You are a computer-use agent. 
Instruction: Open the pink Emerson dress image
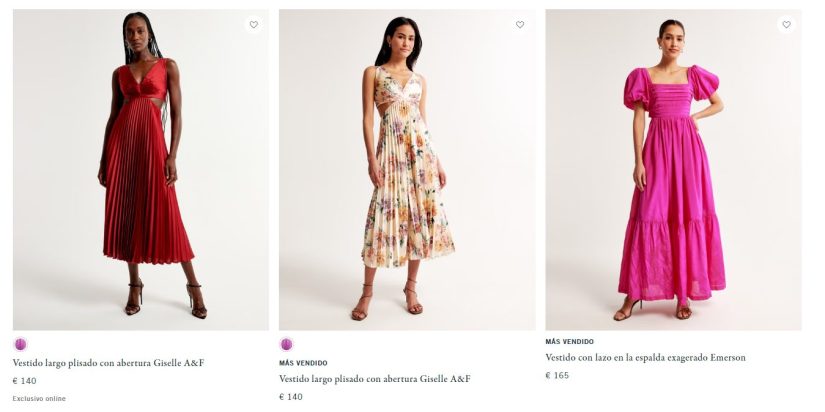click(x=673, y=170)
